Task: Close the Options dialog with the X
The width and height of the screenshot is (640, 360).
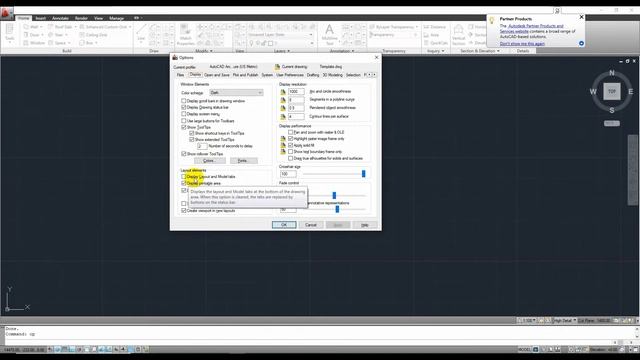Action: point(376,58)
